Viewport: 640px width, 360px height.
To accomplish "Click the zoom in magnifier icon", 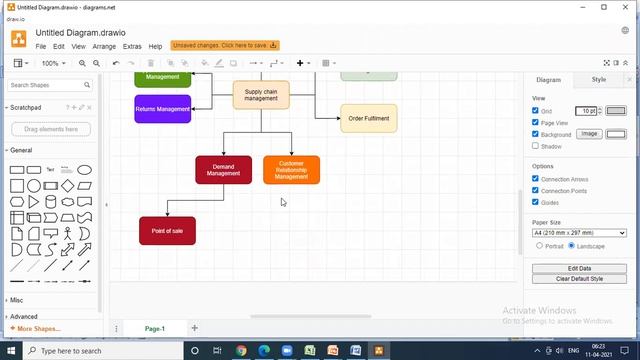I will click(82, 63).
